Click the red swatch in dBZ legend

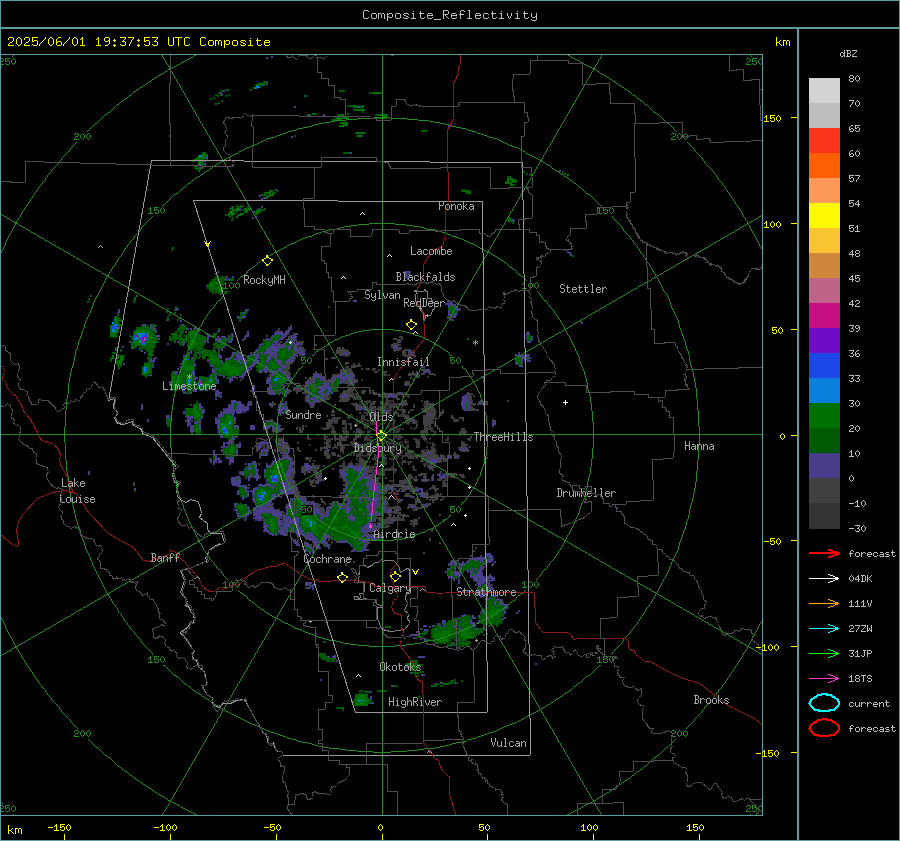824,141
